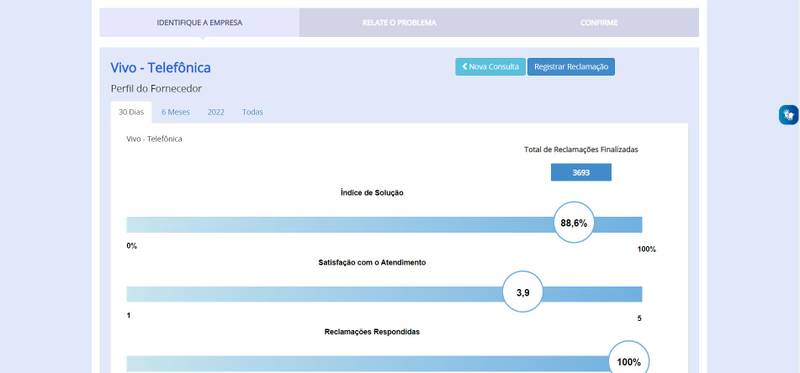This screenshot has width=800, height=373.
Task: Click the 3,9 satisfaction rating marker
Action: tap(523, 292)
